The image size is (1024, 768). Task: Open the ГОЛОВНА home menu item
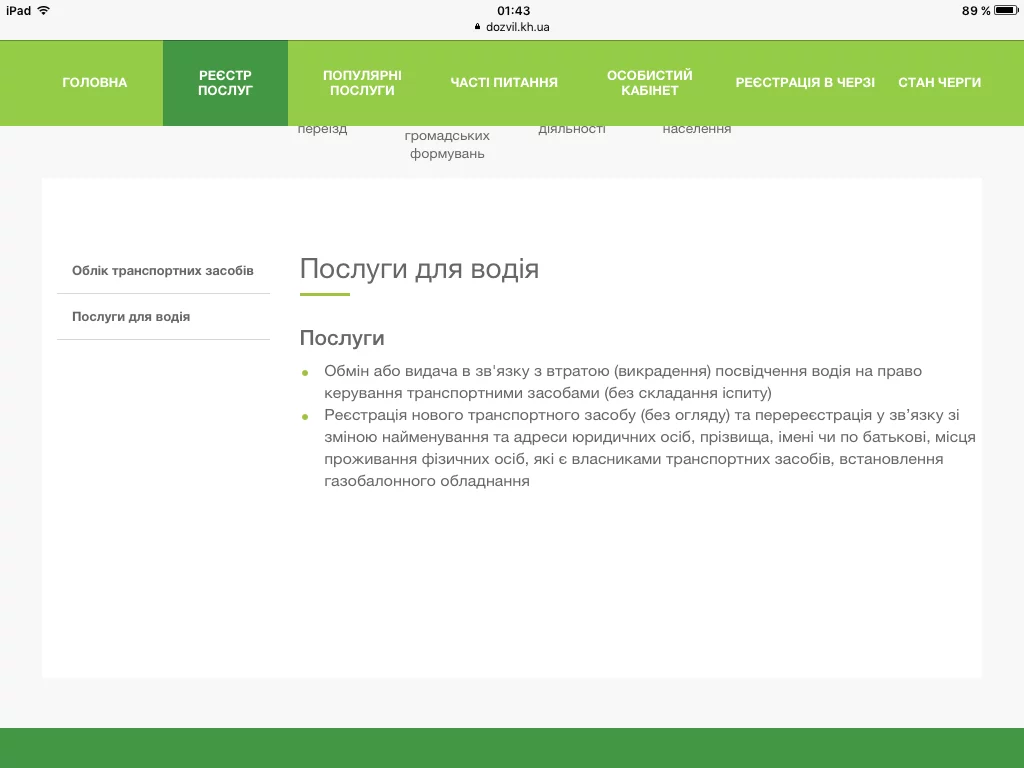(95, 83)
